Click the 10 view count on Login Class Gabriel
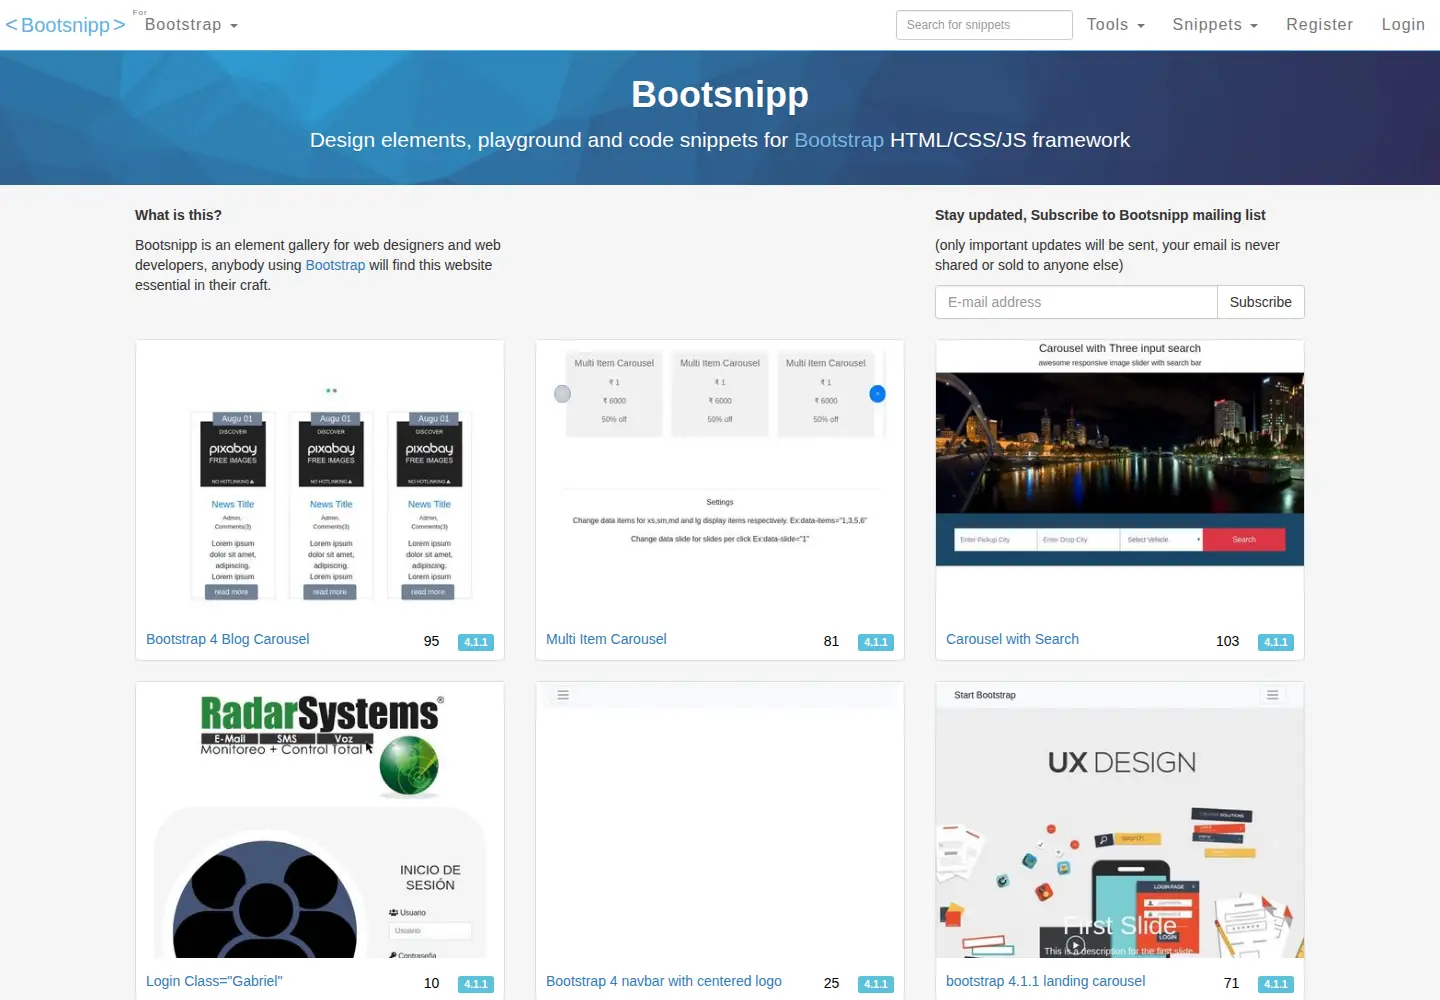This screenshot has height=1000, width=1440. tap(432, 983)
